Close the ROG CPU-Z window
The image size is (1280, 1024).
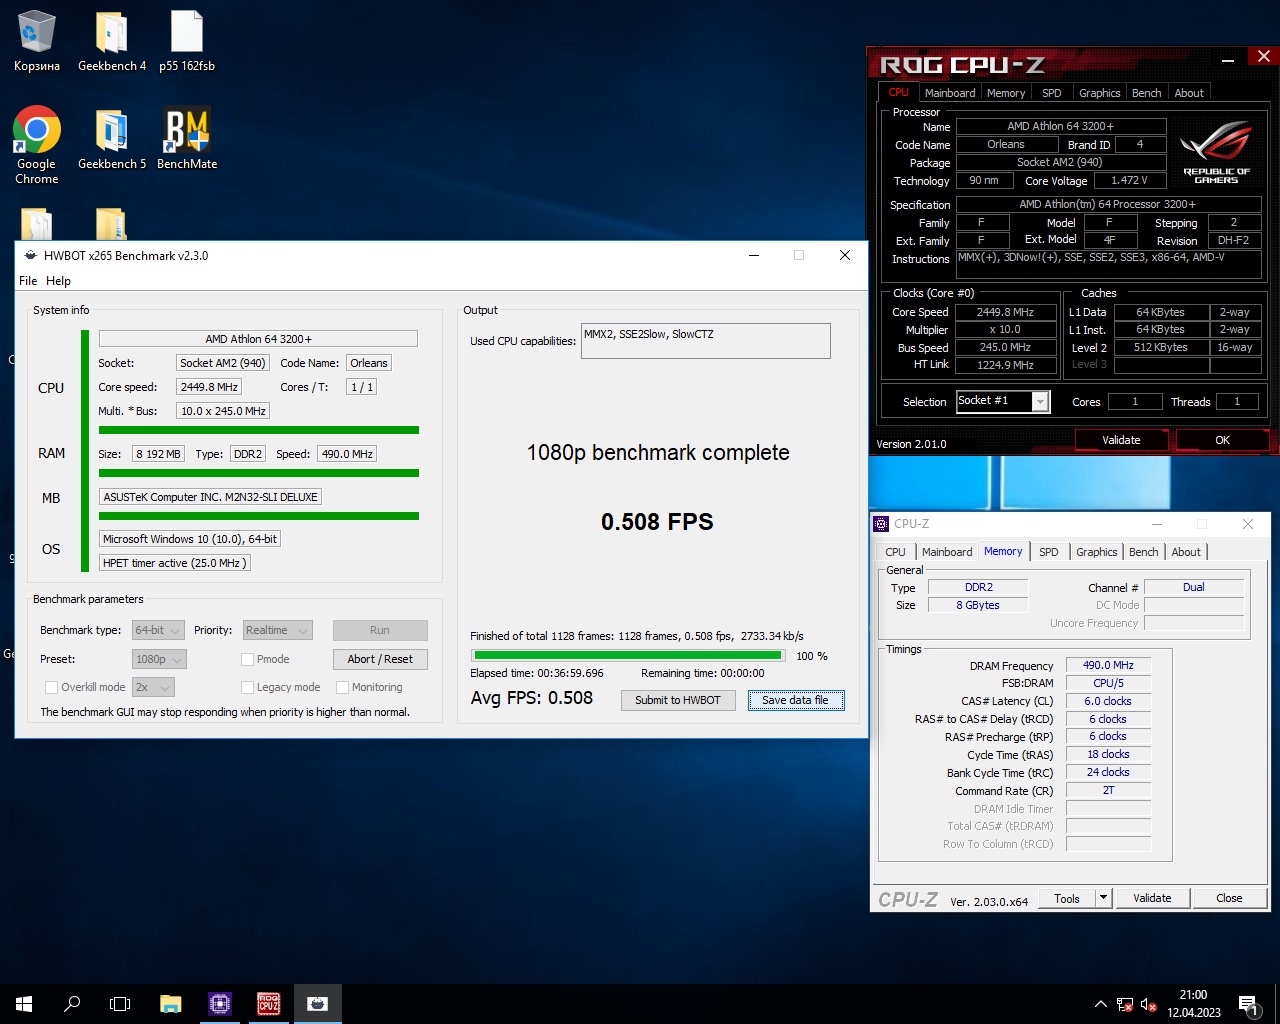(1263, 57)
